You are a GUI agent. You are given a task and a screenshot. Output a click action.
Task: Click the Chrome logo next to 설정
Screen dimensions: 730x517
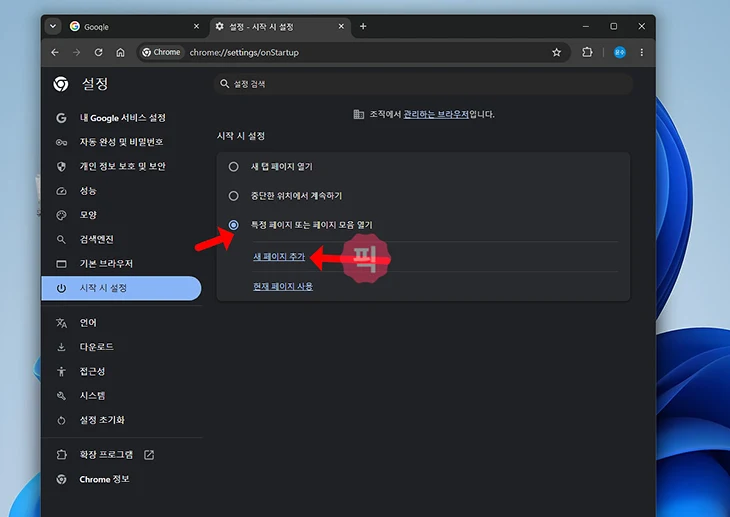[61, 84]
